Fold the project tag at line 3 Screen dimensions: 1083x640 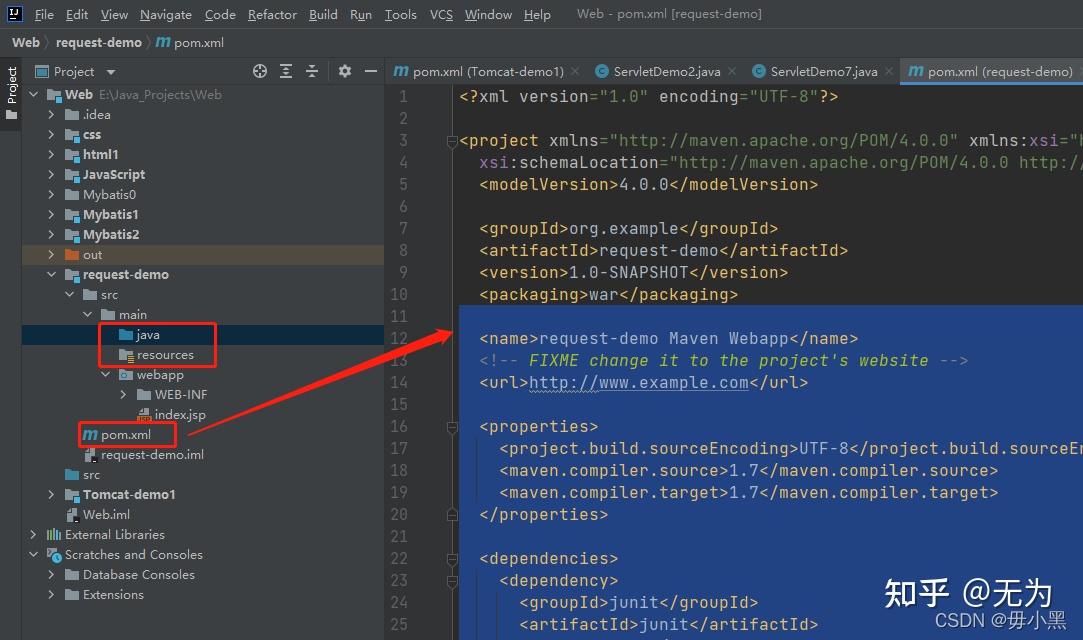click(452, 142)
